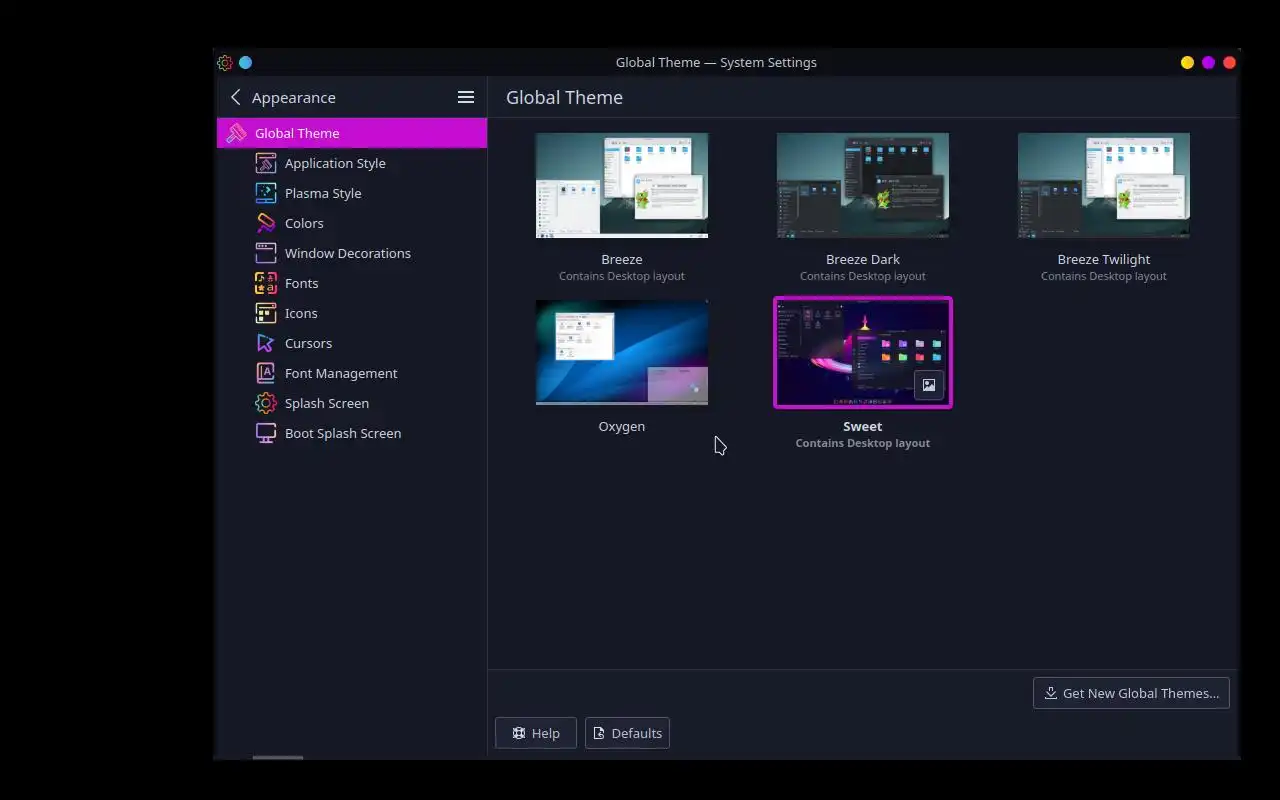Screen dimensions: 1280x800
Task: Click the Appearance header label
Action: pyautogui.click(x=294, y=97)
